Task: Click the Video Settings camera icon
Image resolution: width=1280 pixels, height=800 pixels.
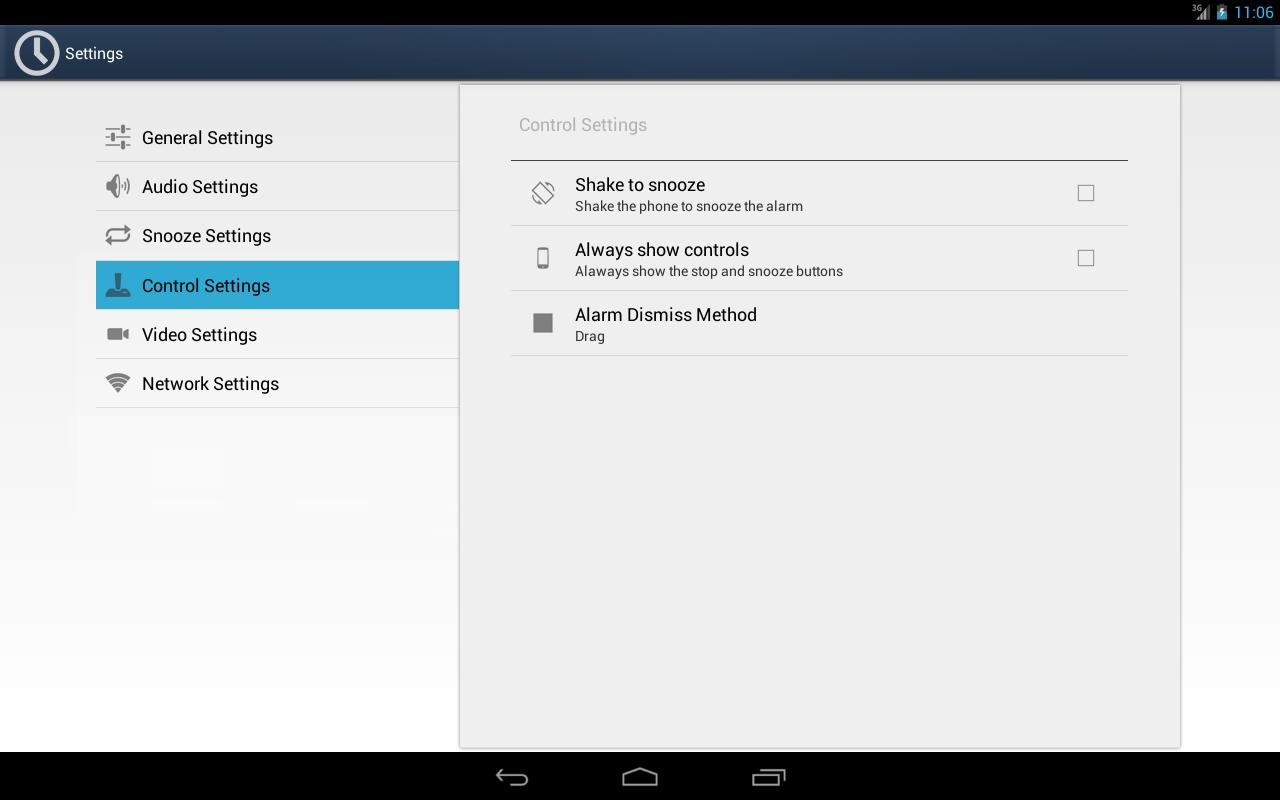Action: click(118, 334)
